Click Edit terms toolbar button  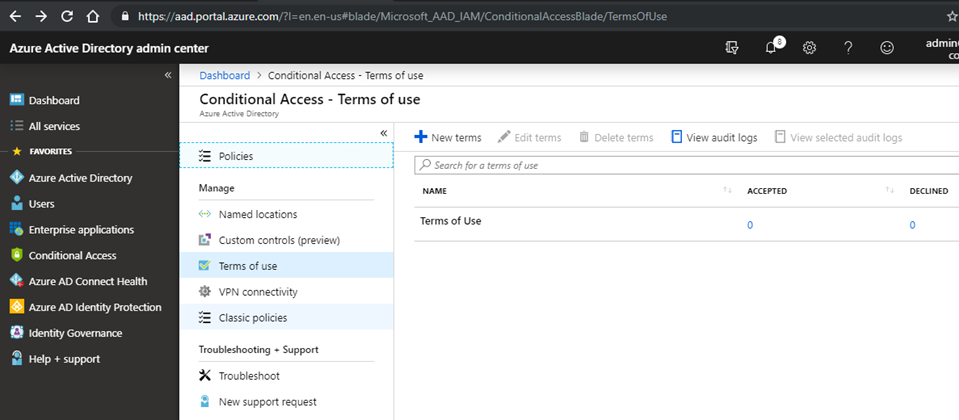[x=529, y=138]
